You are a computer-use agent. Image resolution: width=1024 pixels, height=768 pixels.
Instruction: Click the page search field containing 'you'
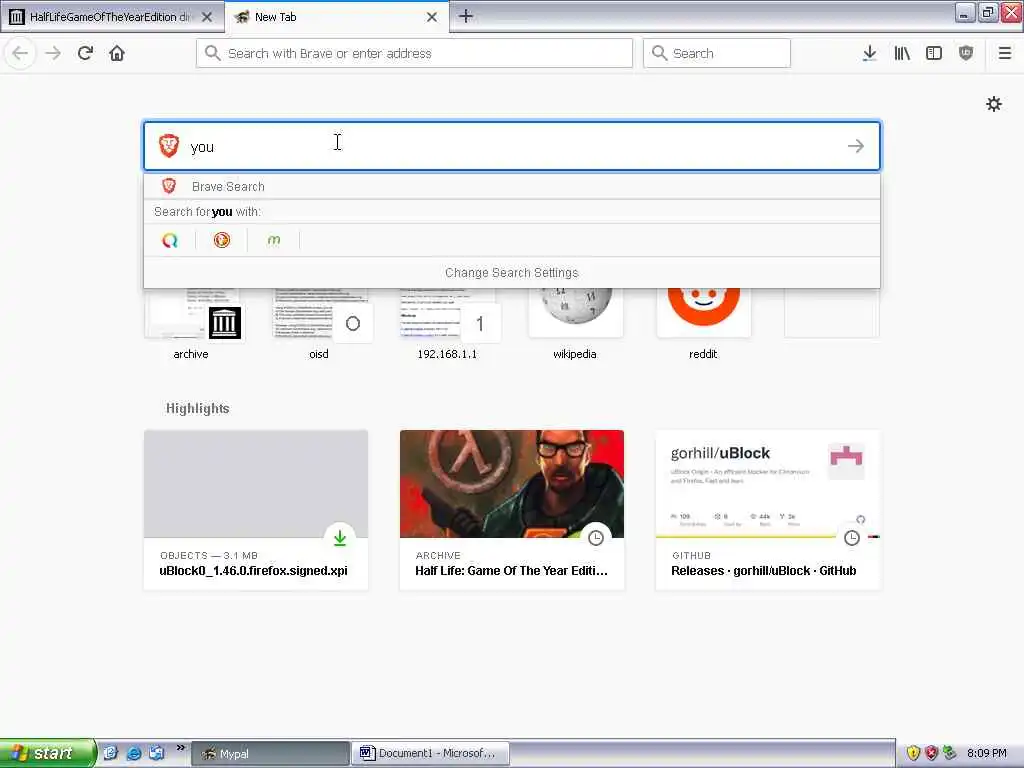coord(511,146)
